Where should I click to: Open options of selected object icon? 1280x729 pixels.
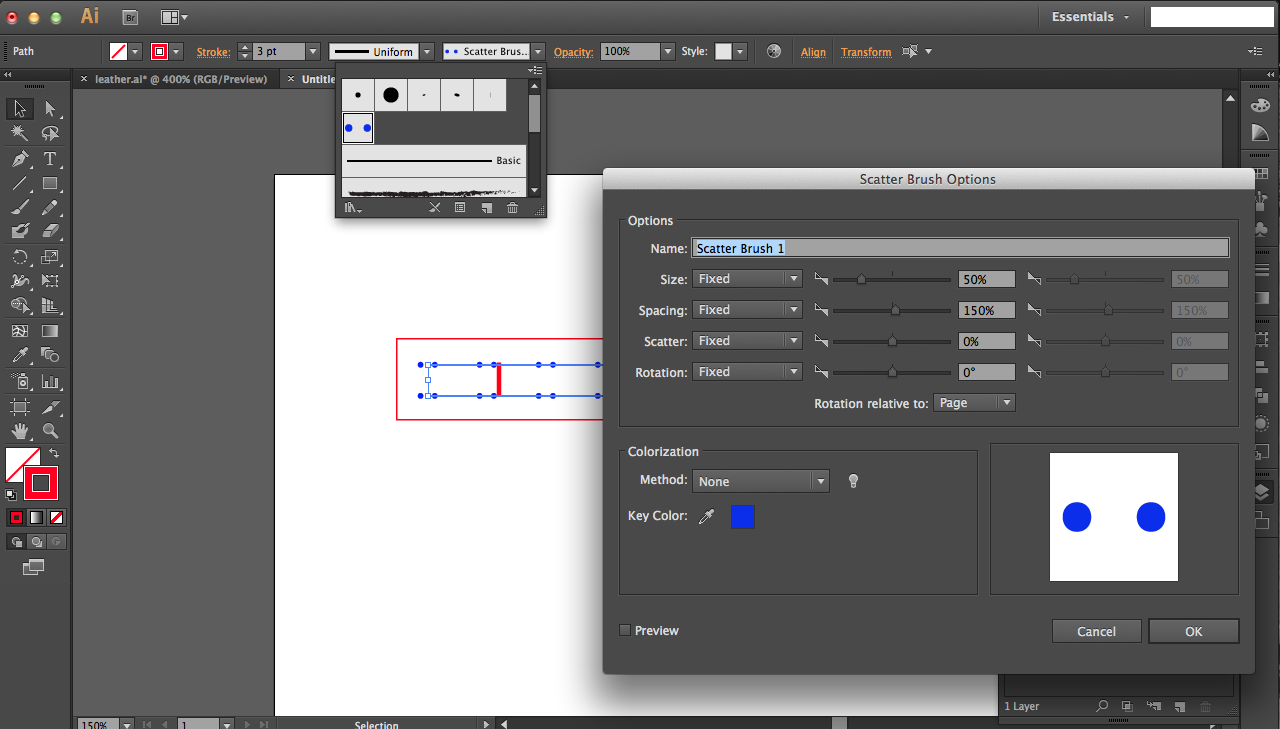[460, 208]
